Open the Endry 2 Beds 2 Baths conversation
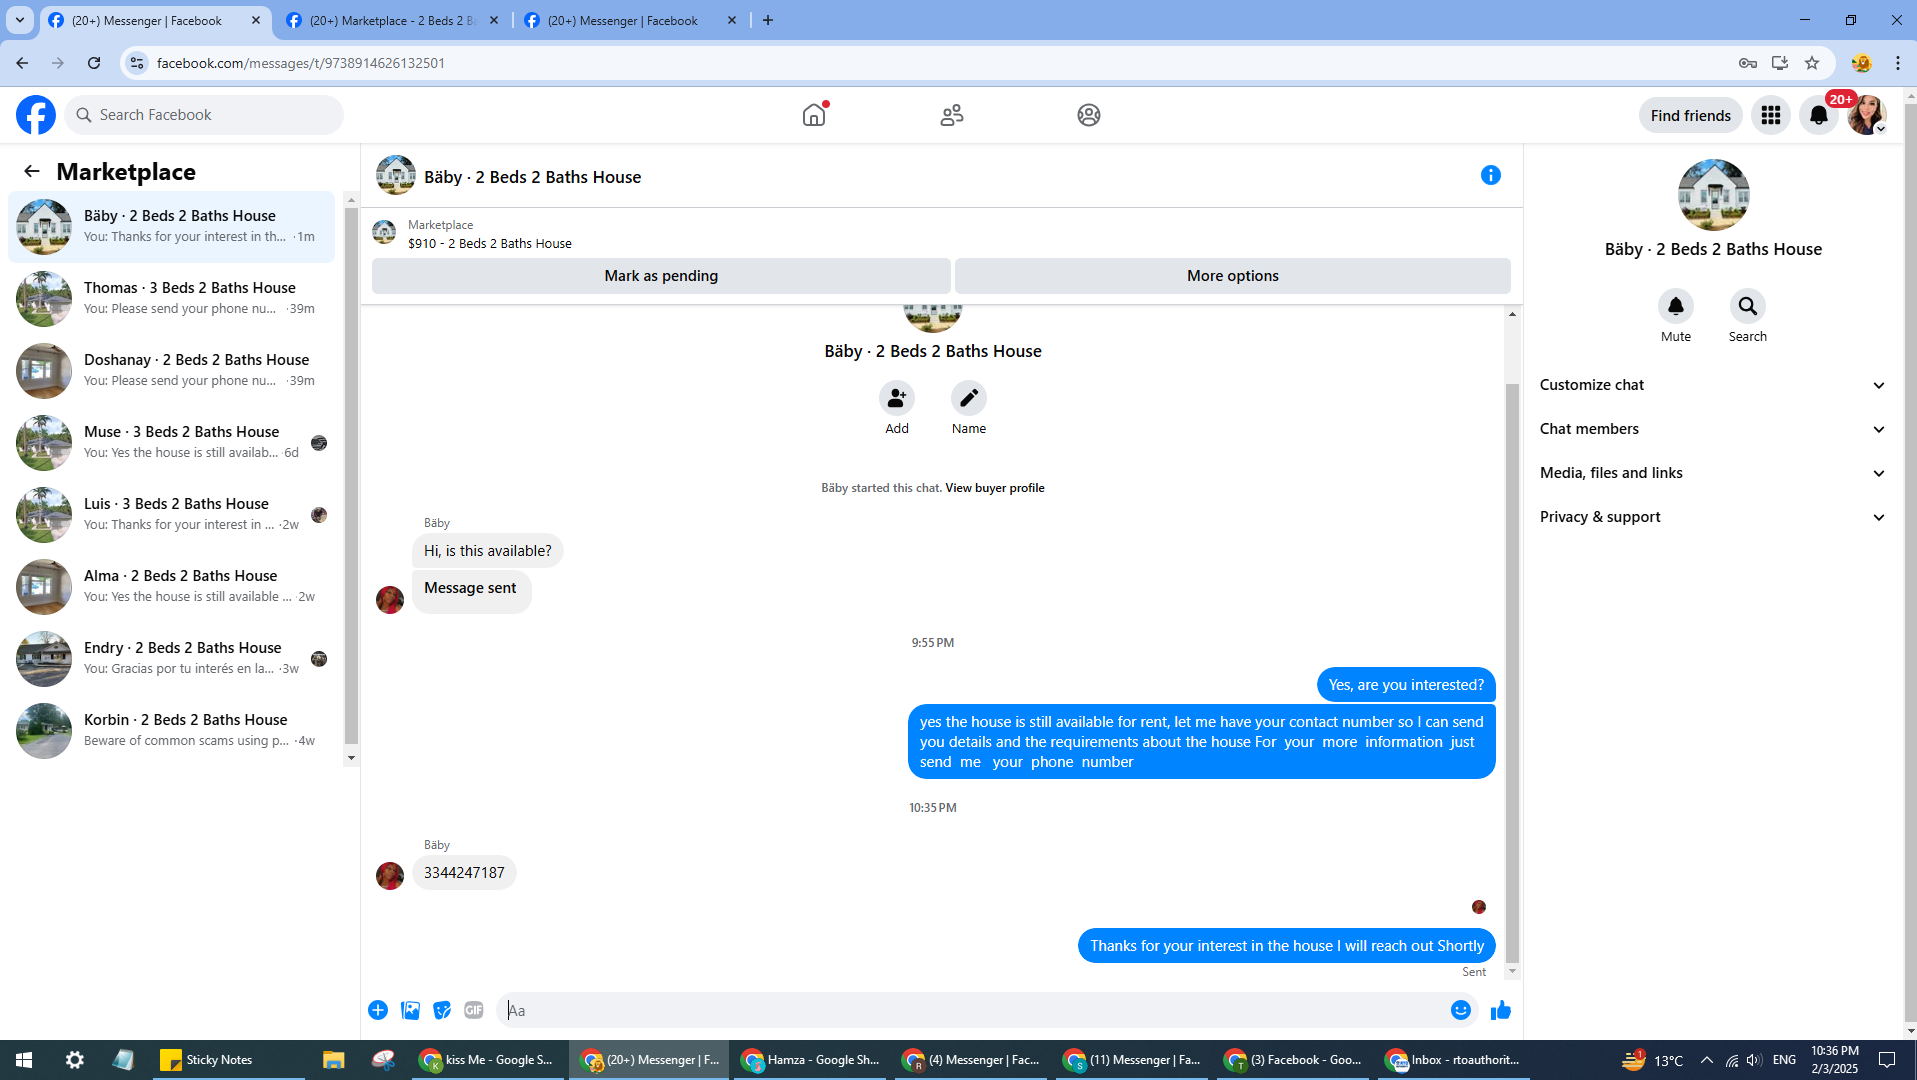 tap(172, 659)
